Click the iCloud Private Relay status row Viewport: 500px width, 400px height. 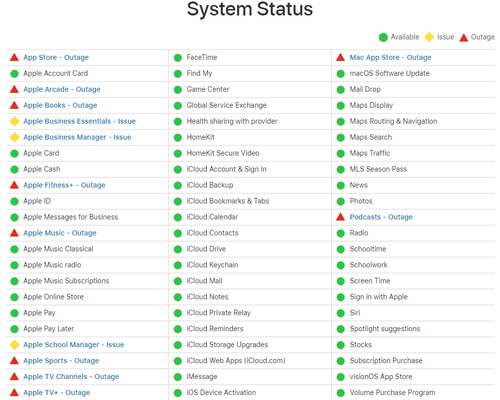click(250, 313)
